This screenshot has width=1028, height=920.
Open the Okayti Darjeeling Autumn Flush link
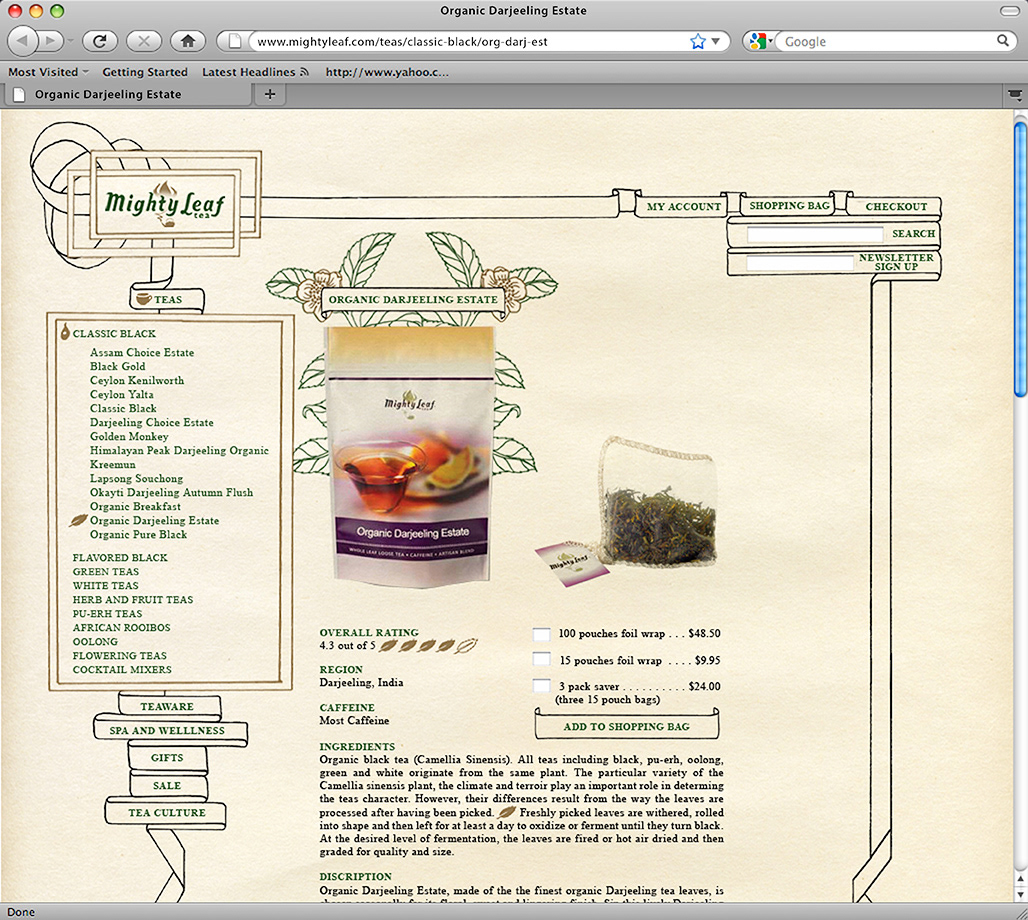172,492
